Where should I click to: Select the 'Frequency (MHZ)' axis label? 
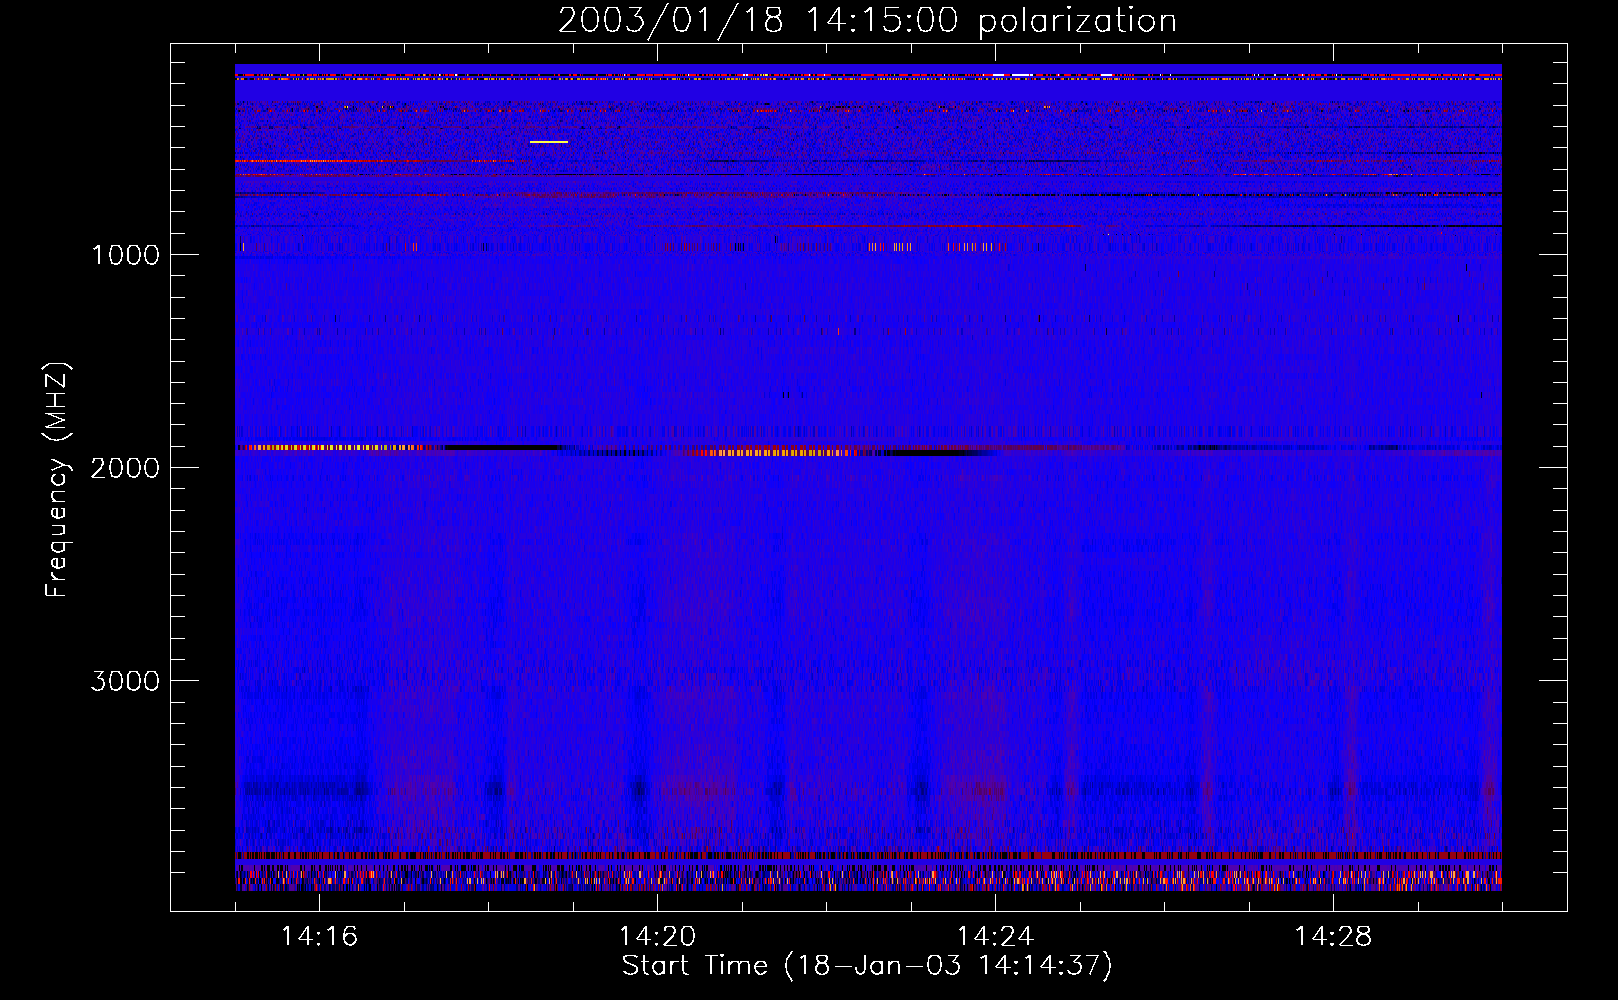pos(57,480)
